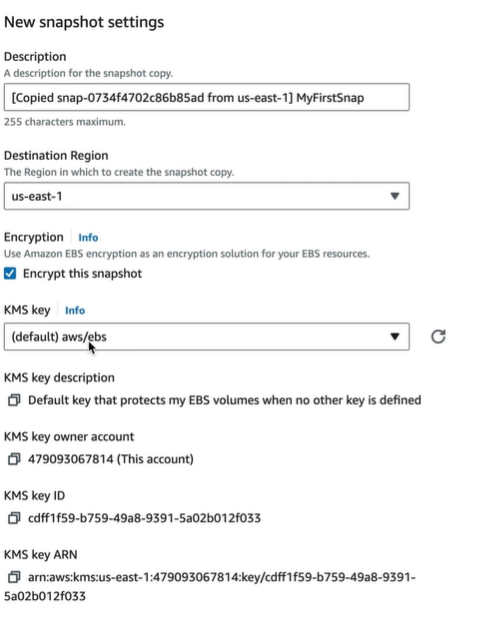The image size is (501, 621).
Task: Focus the snapshot Description input field
Action: [207, 97]
